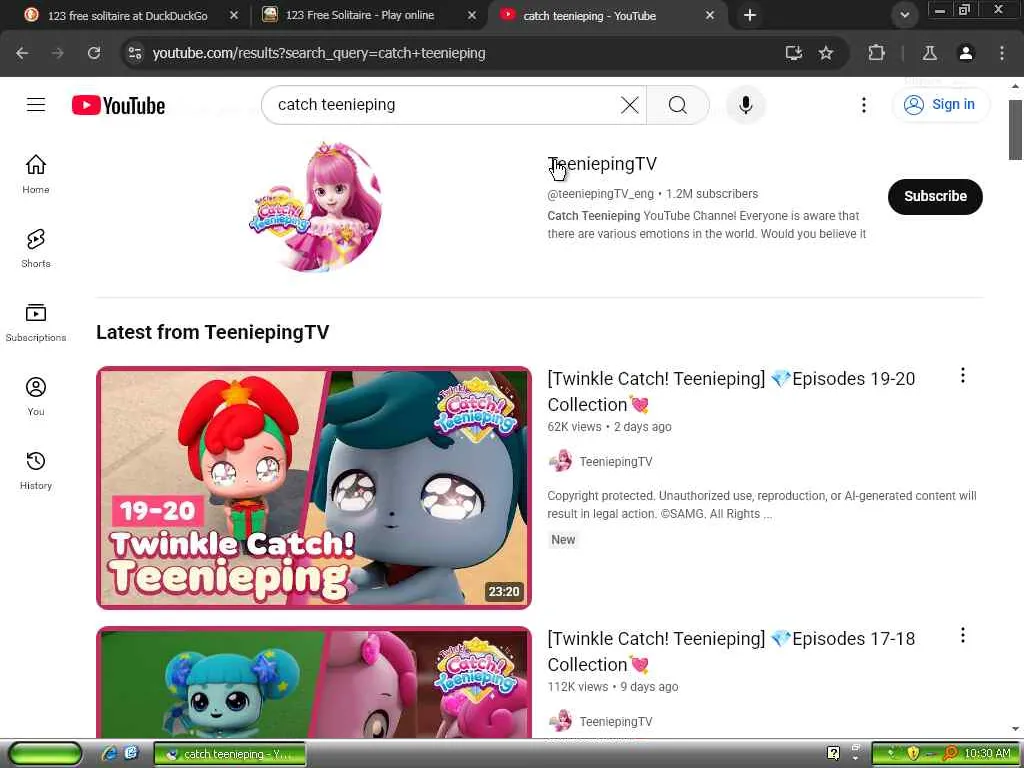Go back with browser back arrow

[x=22, y=53]
